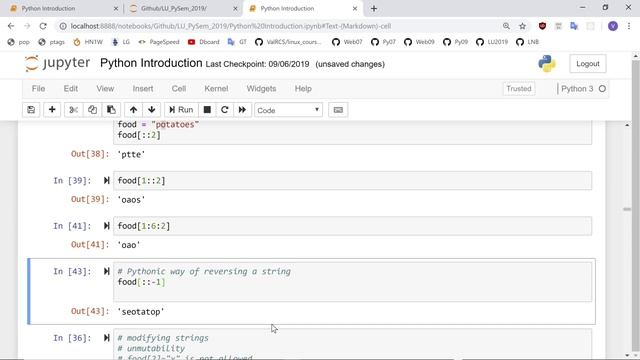Run cell In [41] with its run icon
This screenshot has height=360, width=640.
click(107, 226)
